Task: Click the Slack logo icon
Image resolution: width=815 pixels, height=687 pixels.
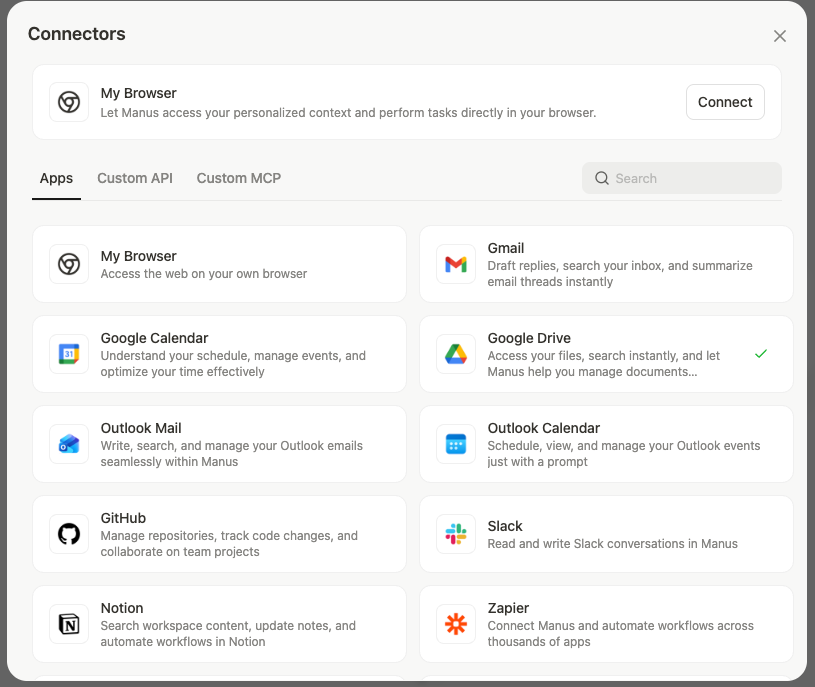Action: pyautogui.click(x=456, y=534)
